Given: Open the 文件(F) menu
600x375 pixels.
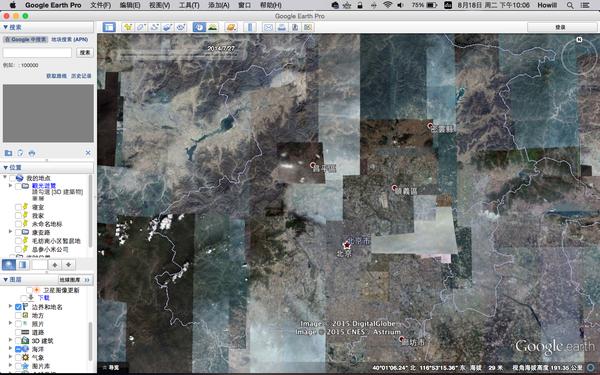Looking at the screenshot, I should click(x=101, y=5).
